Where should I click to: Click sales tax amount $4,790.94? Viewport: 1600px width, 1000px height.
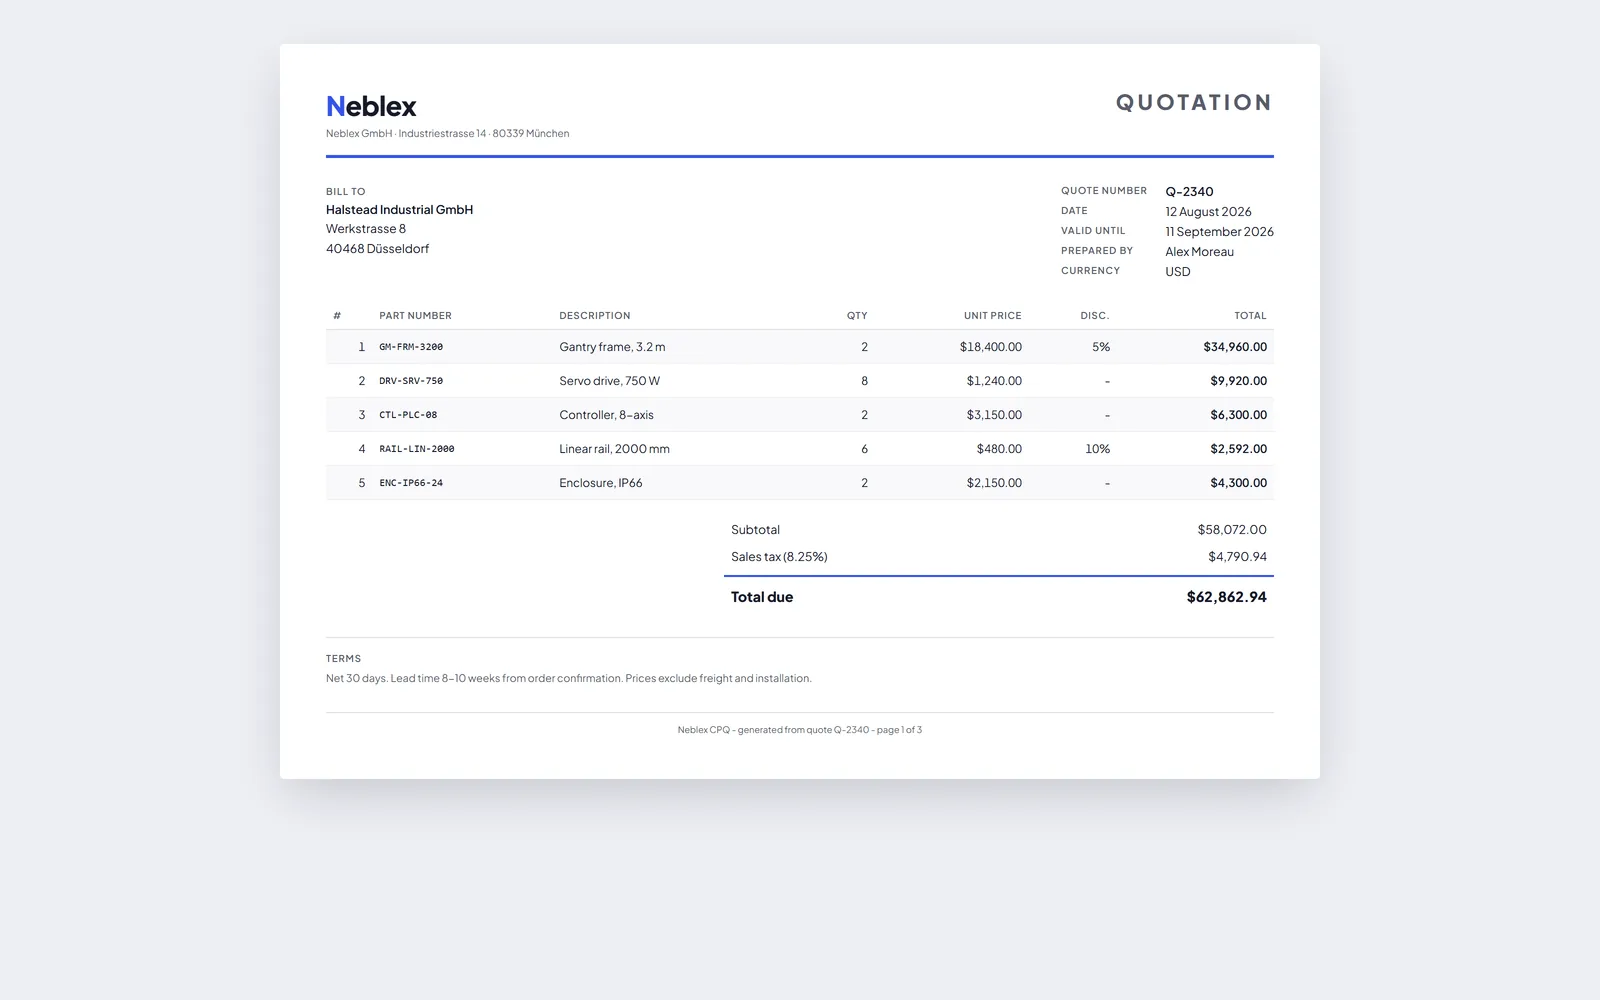pos(1237,557)
